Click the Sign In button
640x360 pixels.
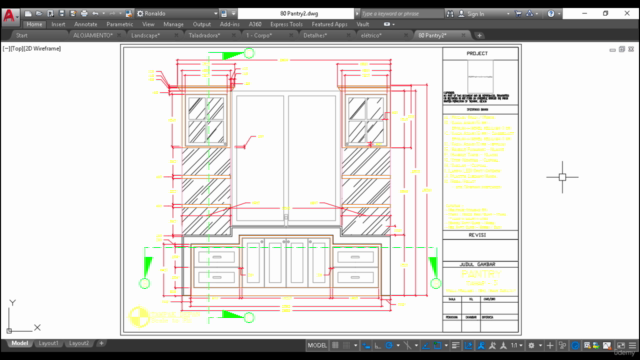pyautogui.click(x=471, y=13)
